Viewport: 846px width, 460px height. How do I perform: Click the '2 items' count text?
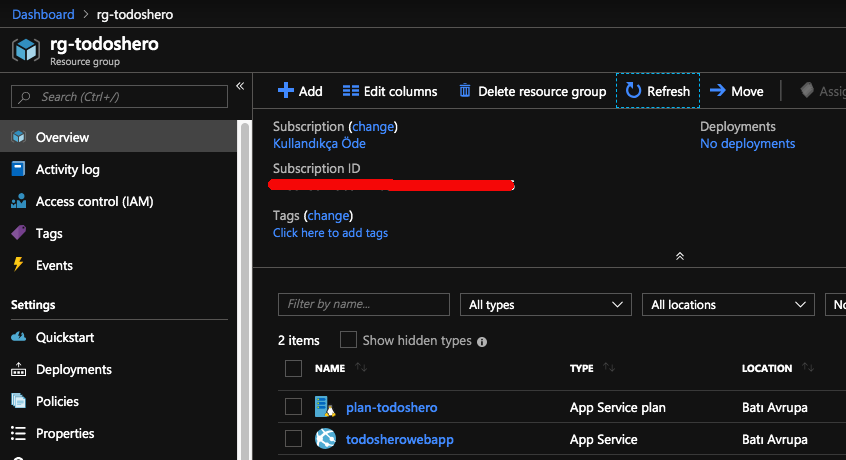pyautogui.click(x=298, y=340)
